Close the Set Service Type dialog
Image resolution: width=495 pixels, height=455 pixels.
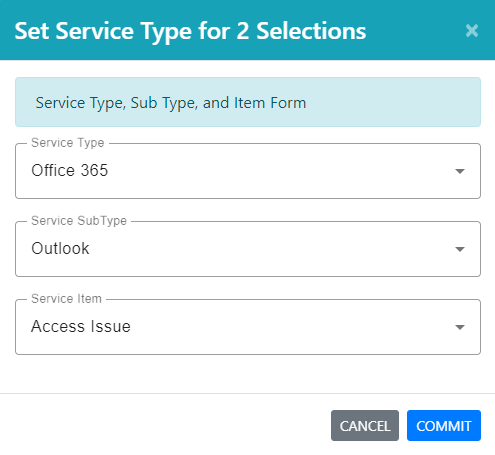(472, 31)
